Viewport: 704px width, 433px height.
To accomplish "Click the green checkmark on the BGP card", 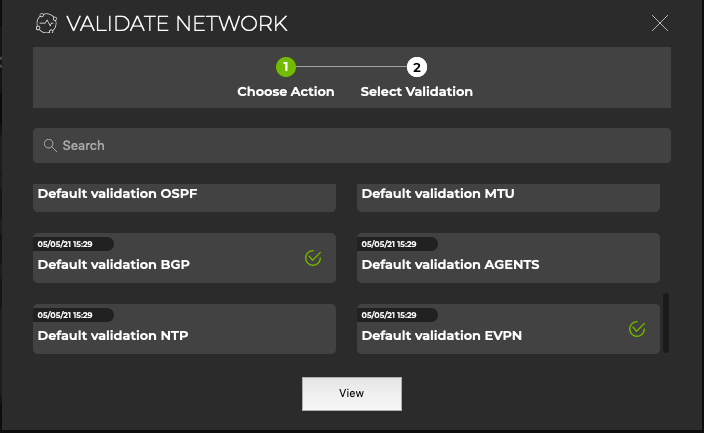I will coord(313,258).
